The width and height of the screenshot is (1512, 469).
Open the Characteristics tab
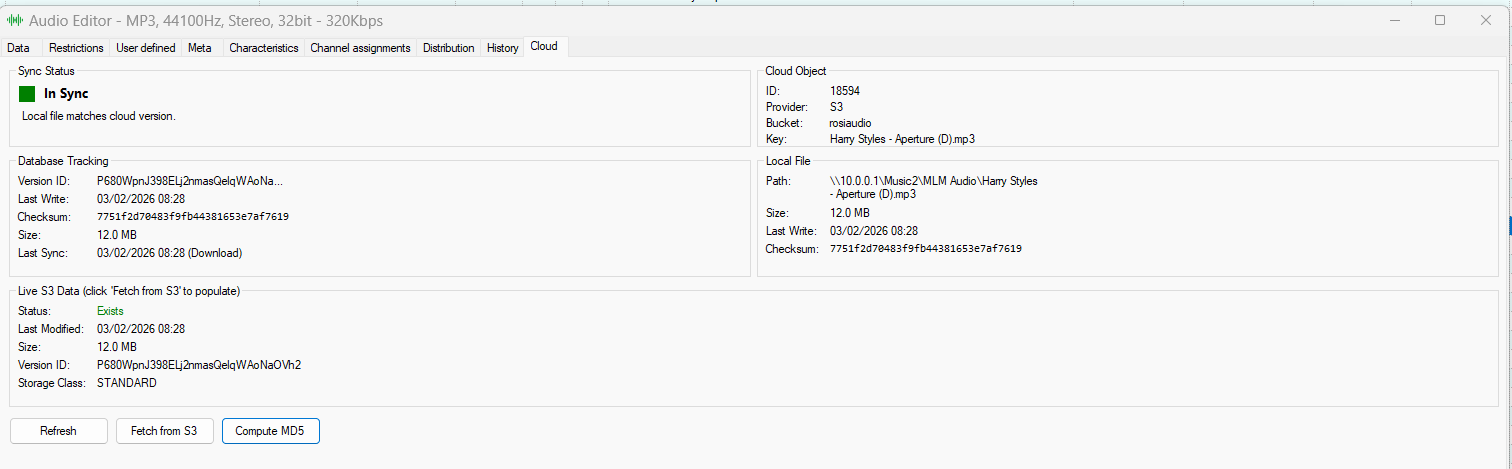coord(264,48)
